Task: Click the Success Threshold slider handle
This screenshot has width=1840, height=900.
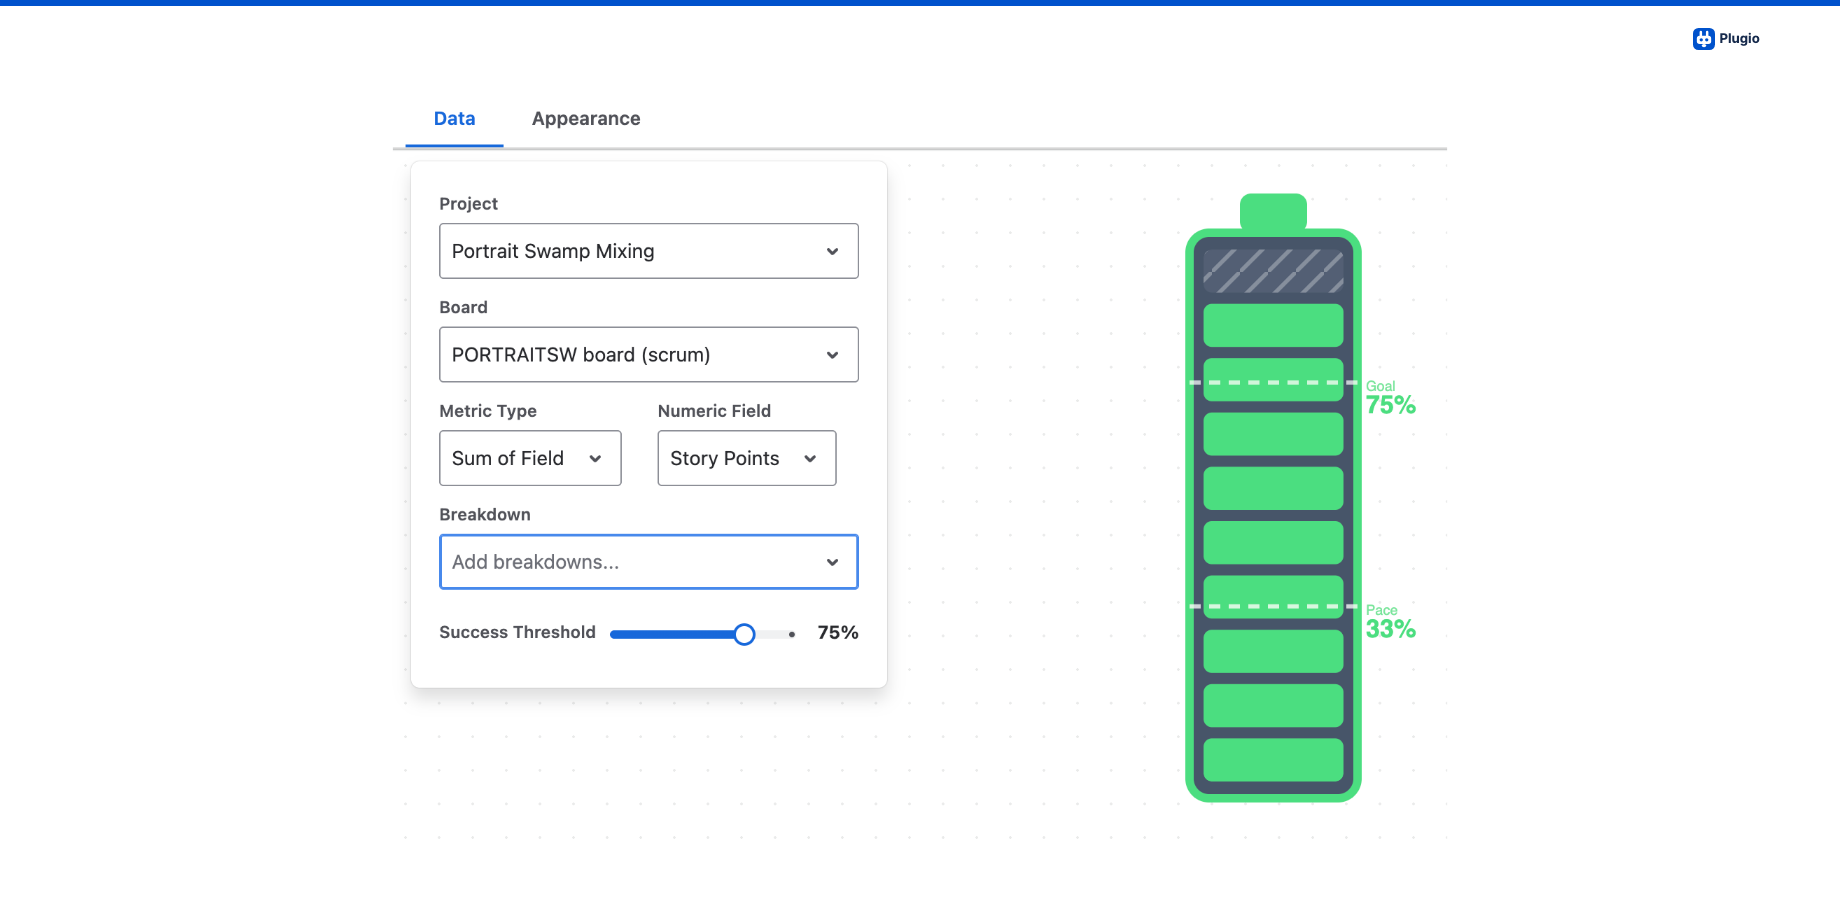Action: (744, 634)
